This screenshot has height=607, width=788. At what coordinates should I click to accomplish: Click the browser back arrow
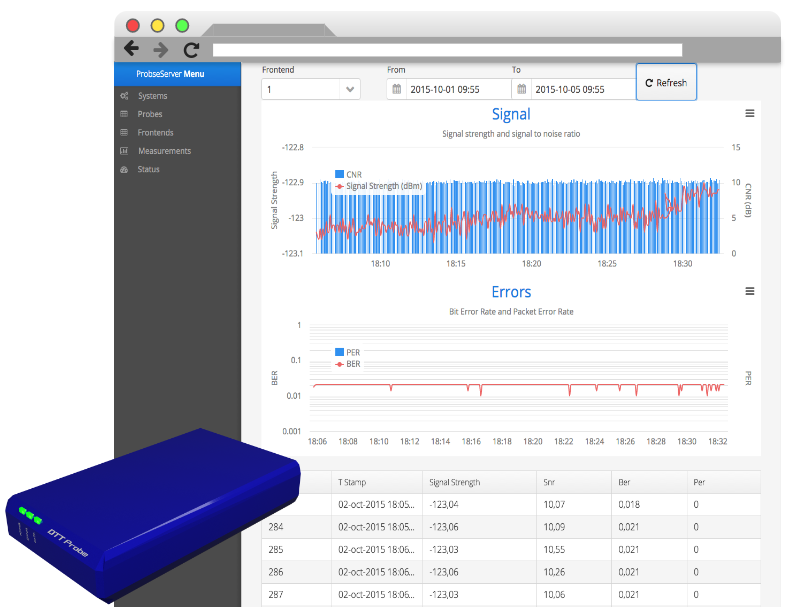tap(131, 49)
